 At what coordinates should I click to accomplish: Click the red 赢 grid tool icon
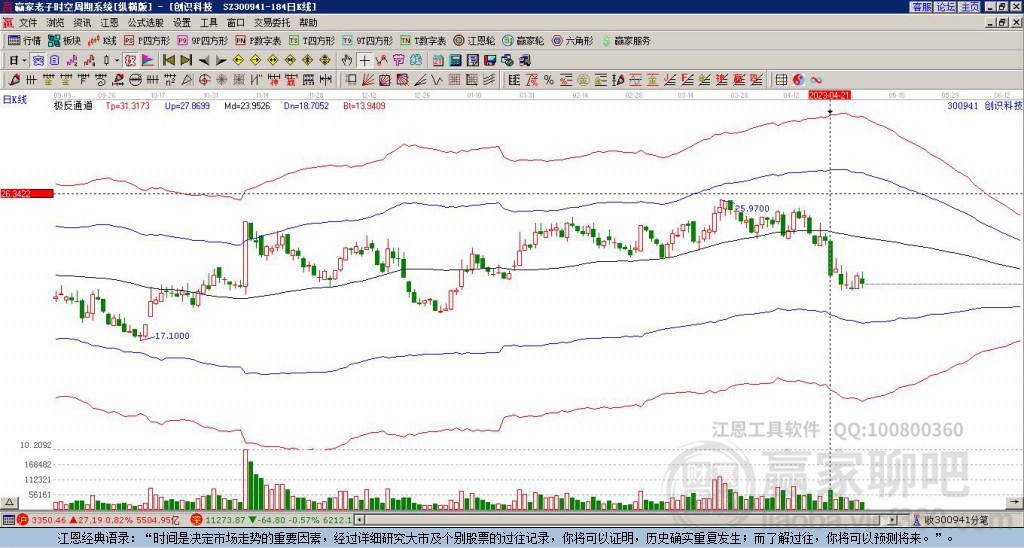click(291, 80)
